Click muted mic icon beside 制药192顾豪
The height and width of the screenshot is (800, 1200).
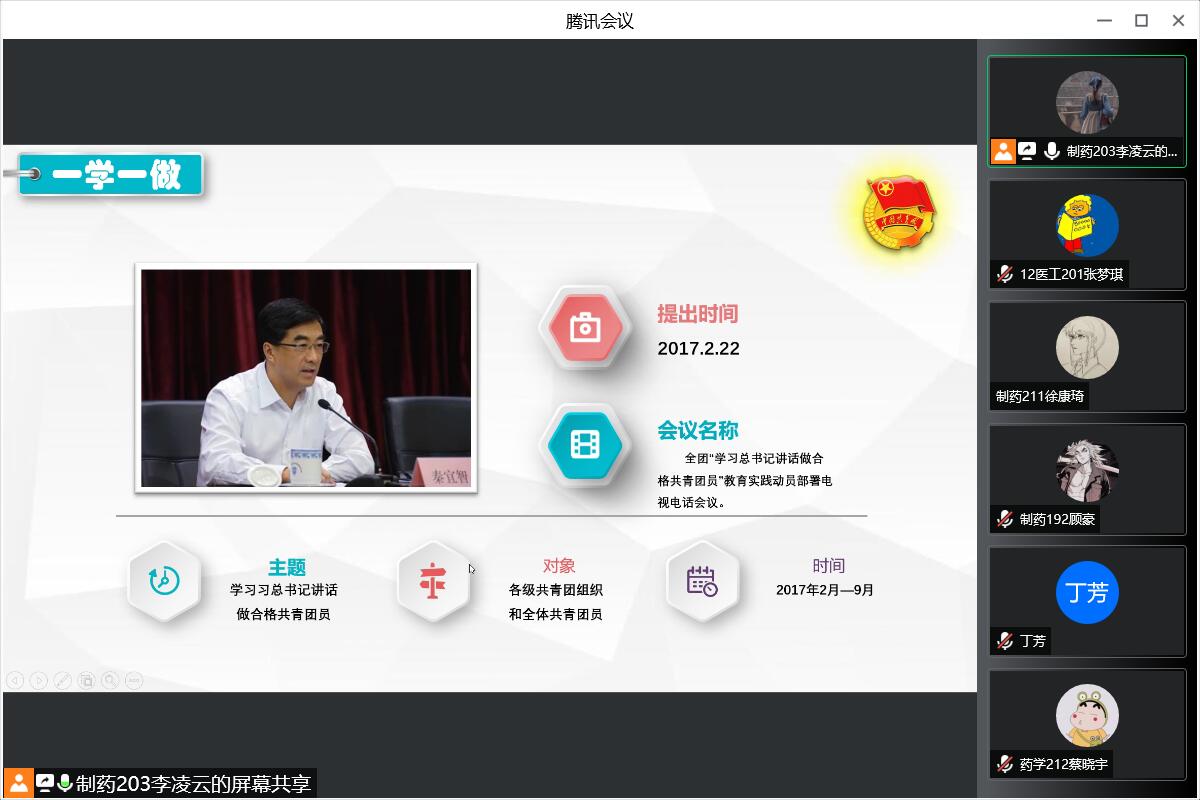pos(1004,519)
